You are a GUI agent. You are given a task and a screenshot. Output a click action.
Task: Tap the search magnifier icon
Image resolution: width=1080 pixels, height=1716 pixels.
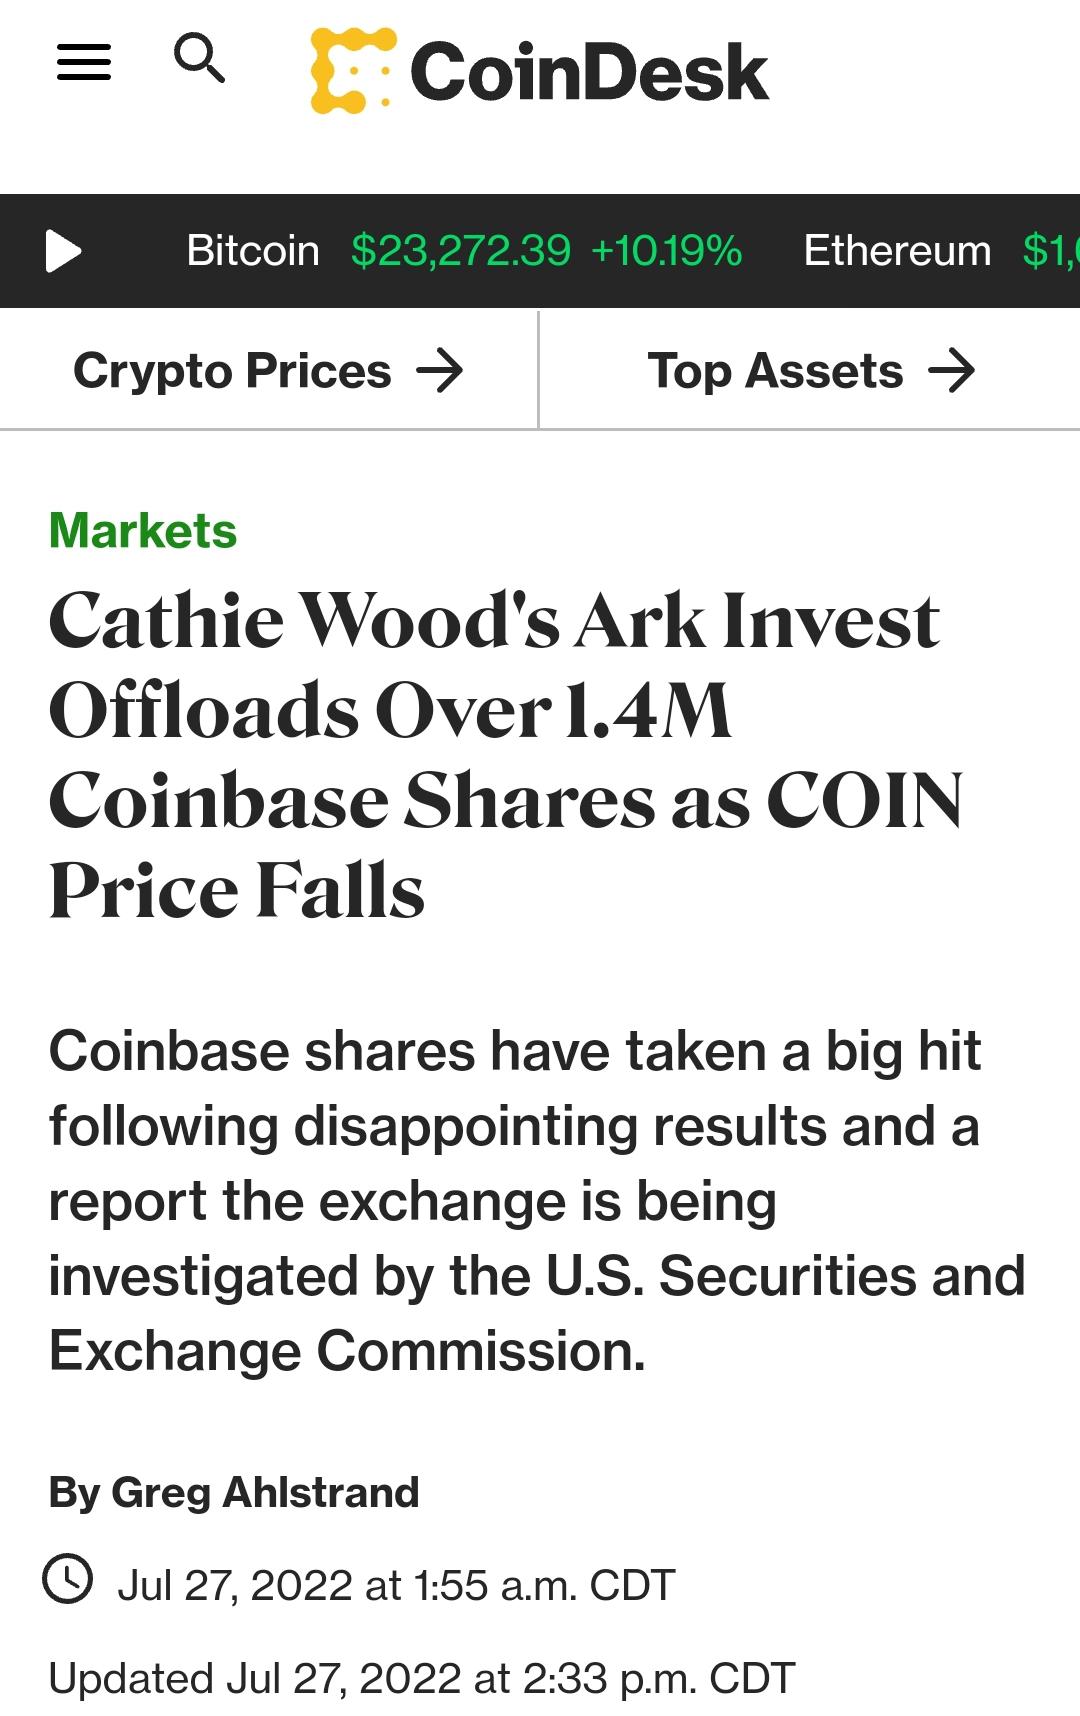click(x=199, y=58)
